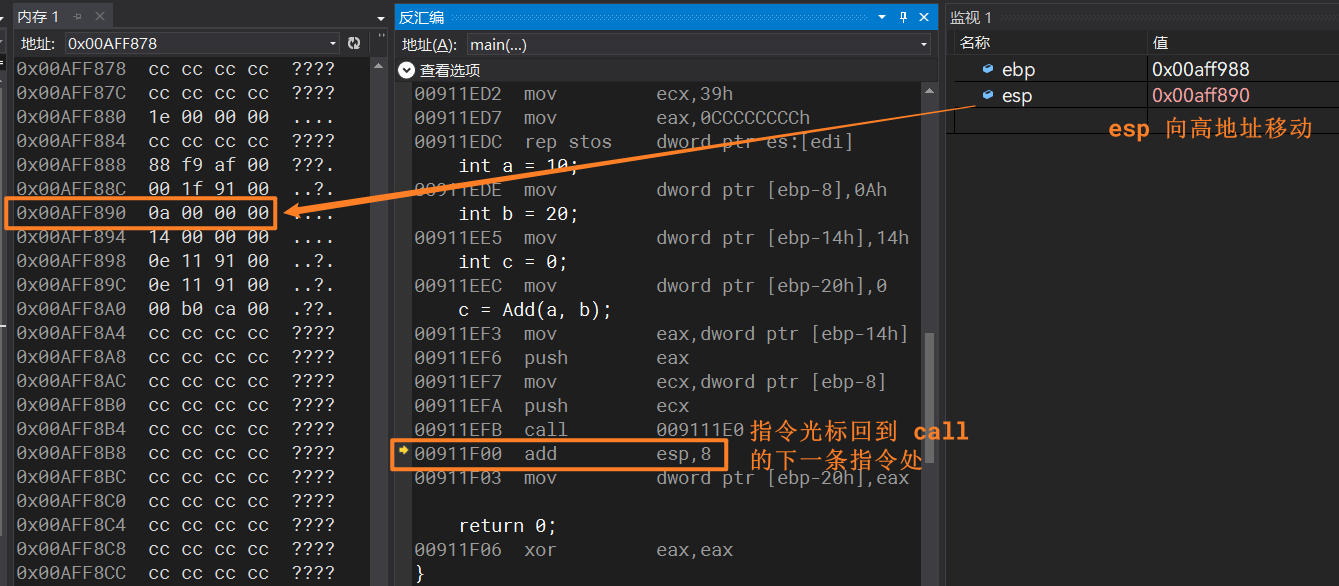
Task: Select the 监视 1 watch tab
Action: click(x=971, y=17)
